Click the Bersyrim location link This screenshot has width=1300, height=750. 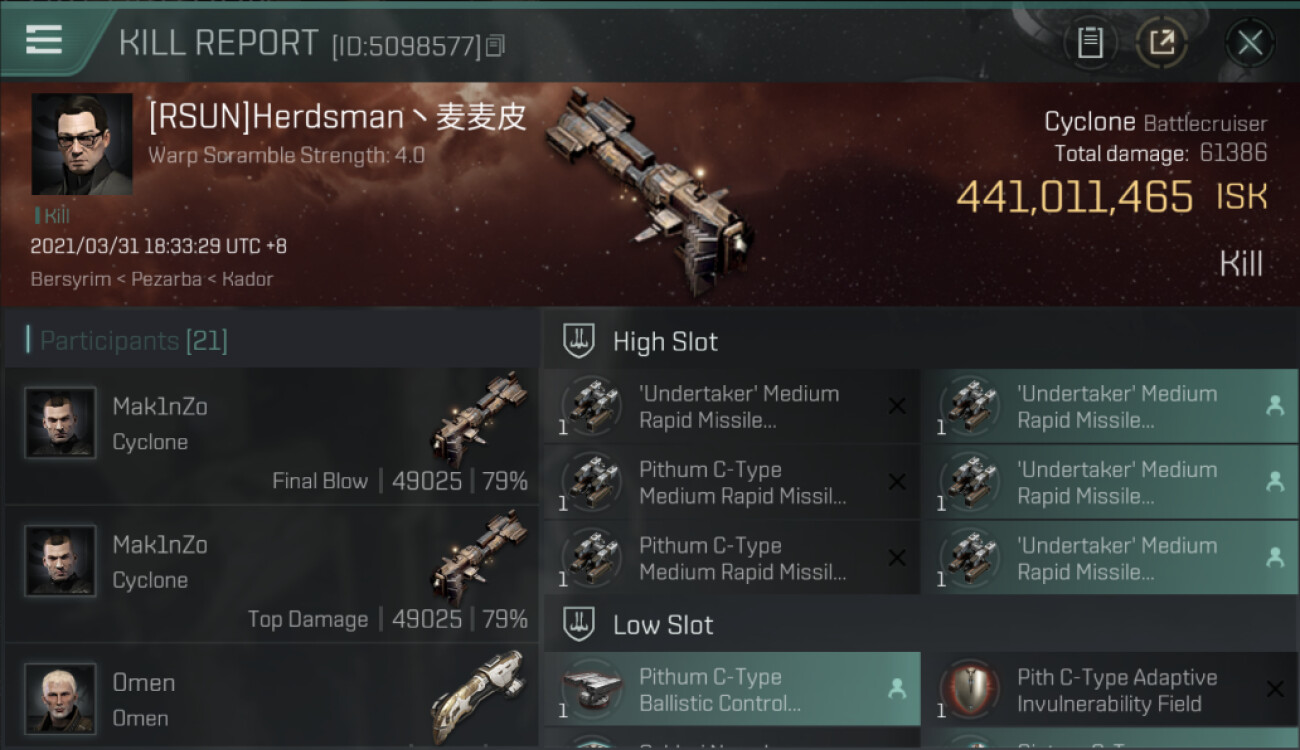[71, 279]
